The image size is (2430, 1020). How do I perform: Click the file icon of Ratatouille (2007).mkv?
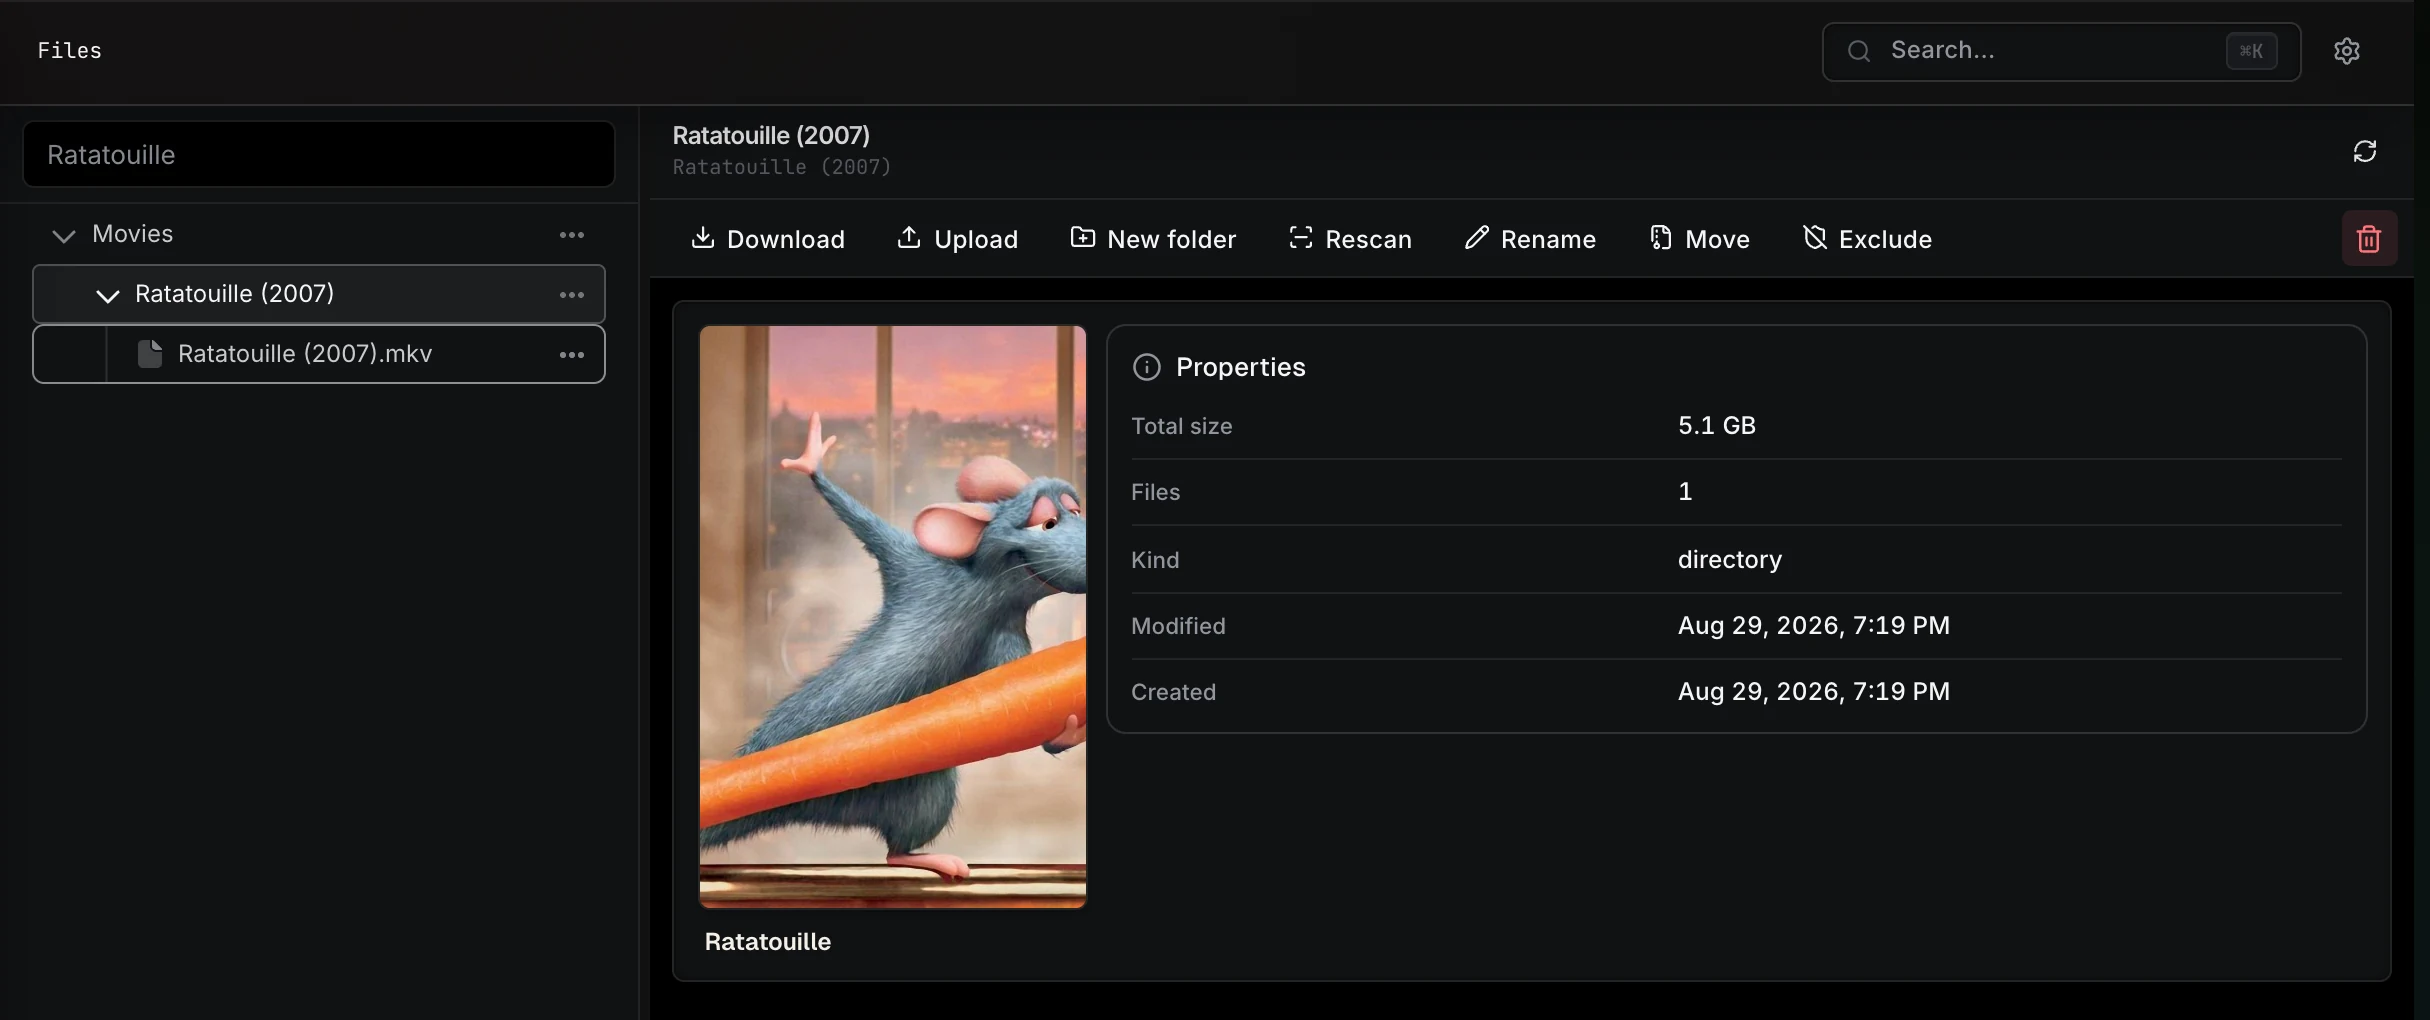(x=150, y=354)
